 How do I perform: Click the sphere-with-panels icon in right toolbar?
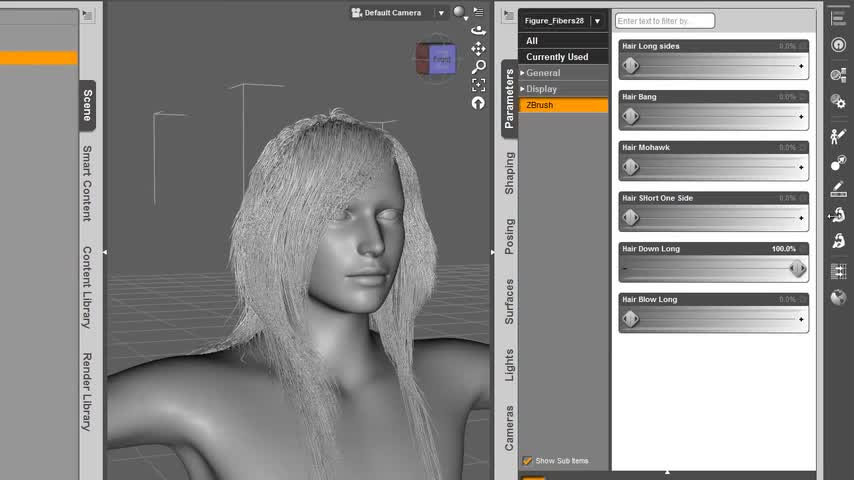(838, 75)
